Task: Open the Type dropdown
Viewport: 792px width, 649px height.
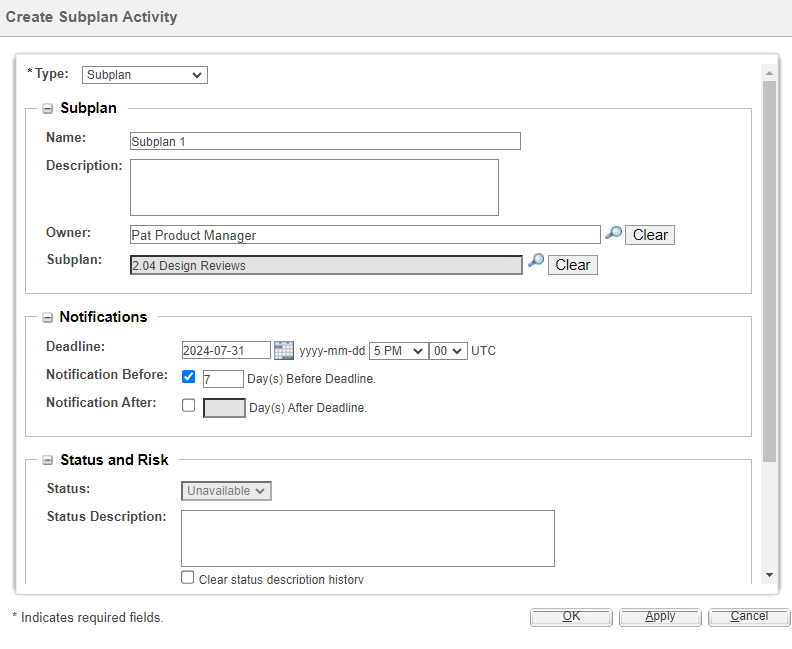Action: pyautogui.click(x=145, y=75)
